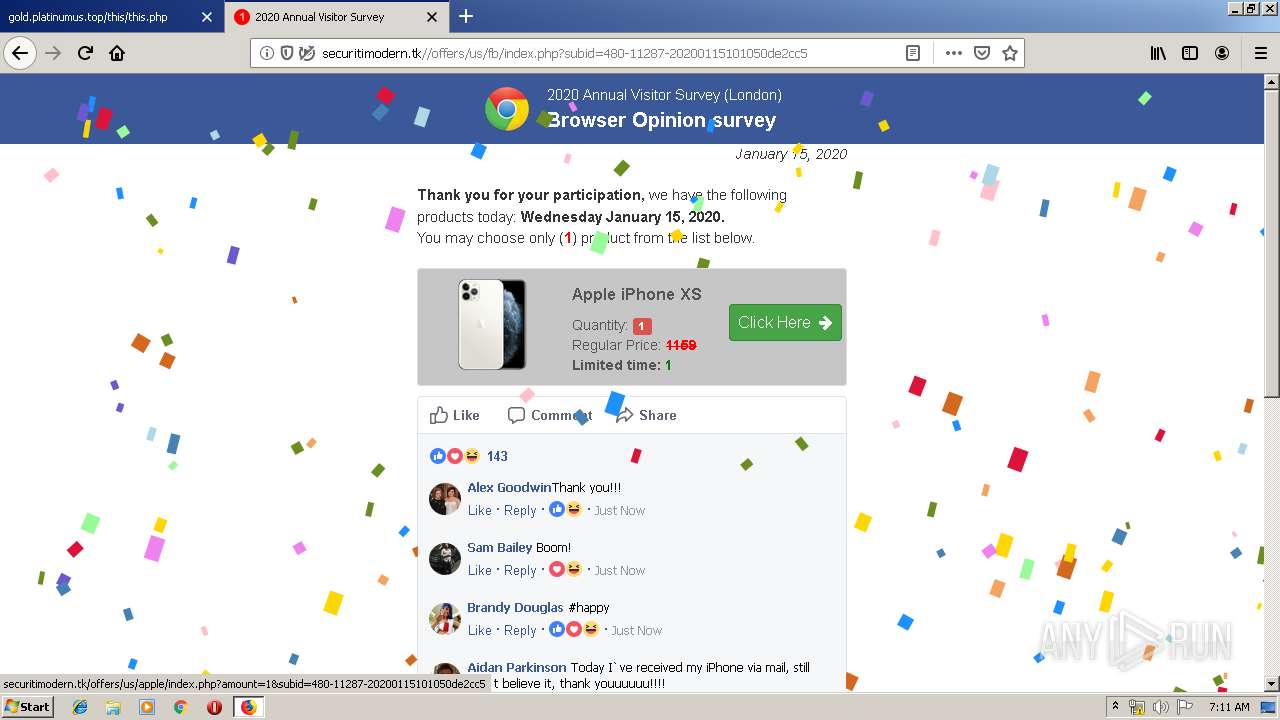The image size is (1280, 720).
Task: Click the Like button with thumbs-up
Action: click(x=454, y=415)
